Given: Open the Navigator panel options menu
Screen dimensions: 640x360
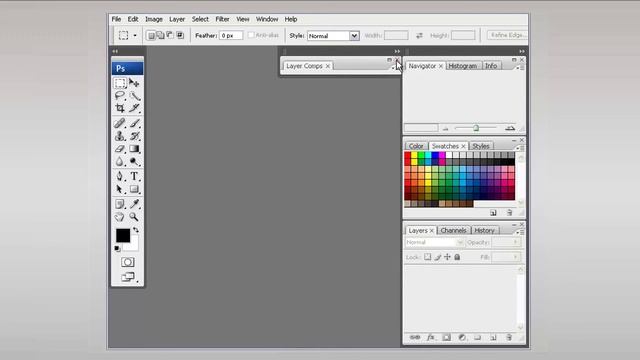Looking at the screenshot, I should point(520,68).
